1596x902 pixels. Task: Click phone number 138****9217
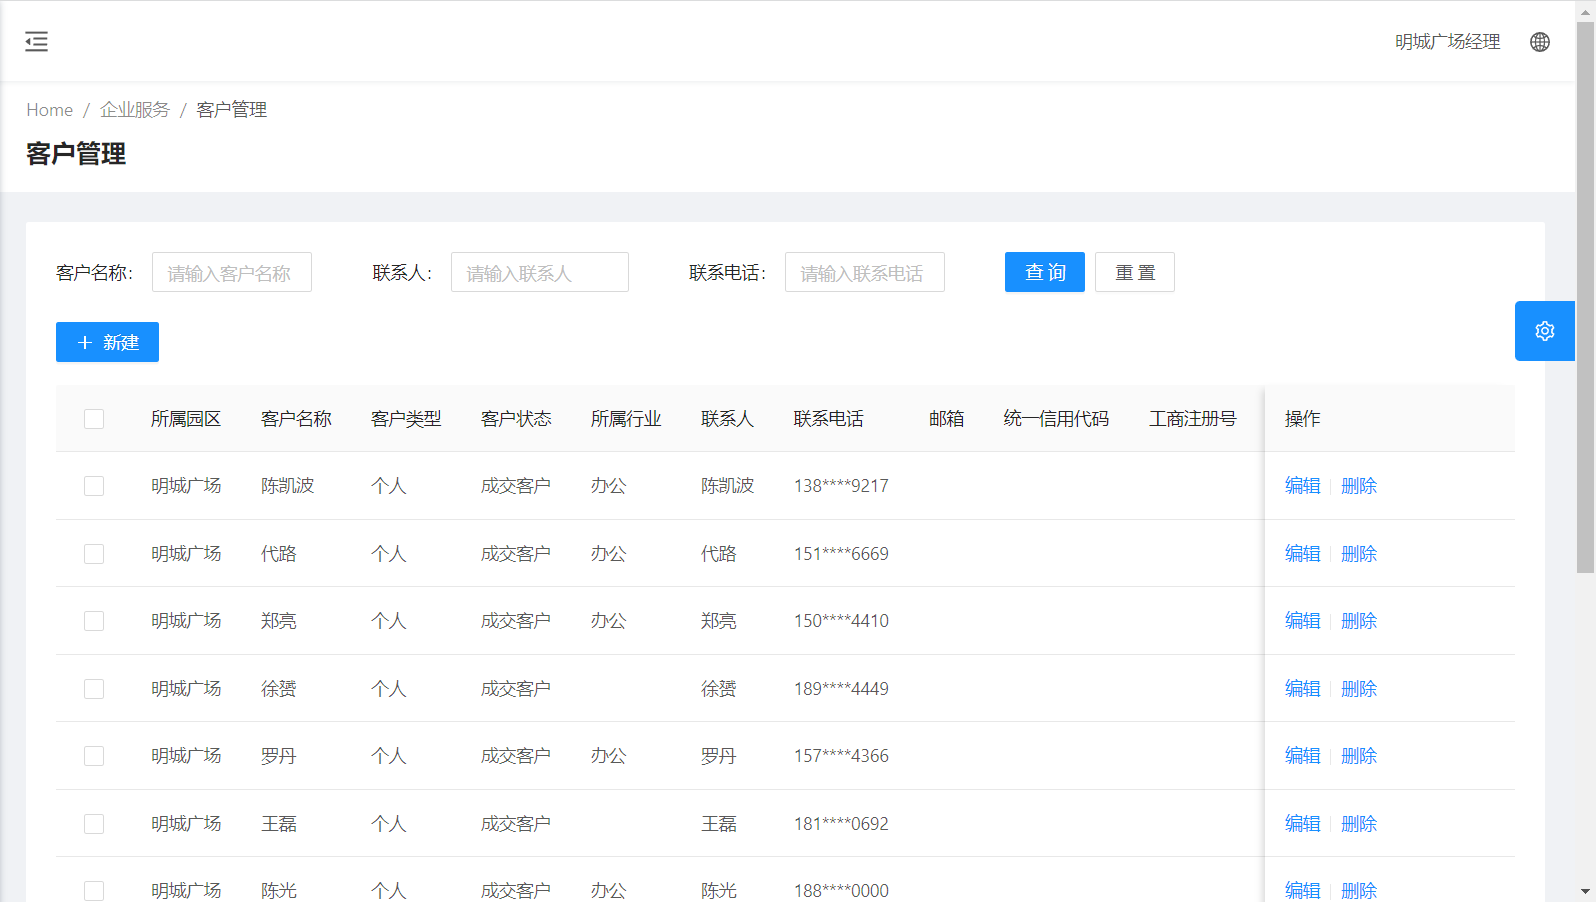coord(841,486)
